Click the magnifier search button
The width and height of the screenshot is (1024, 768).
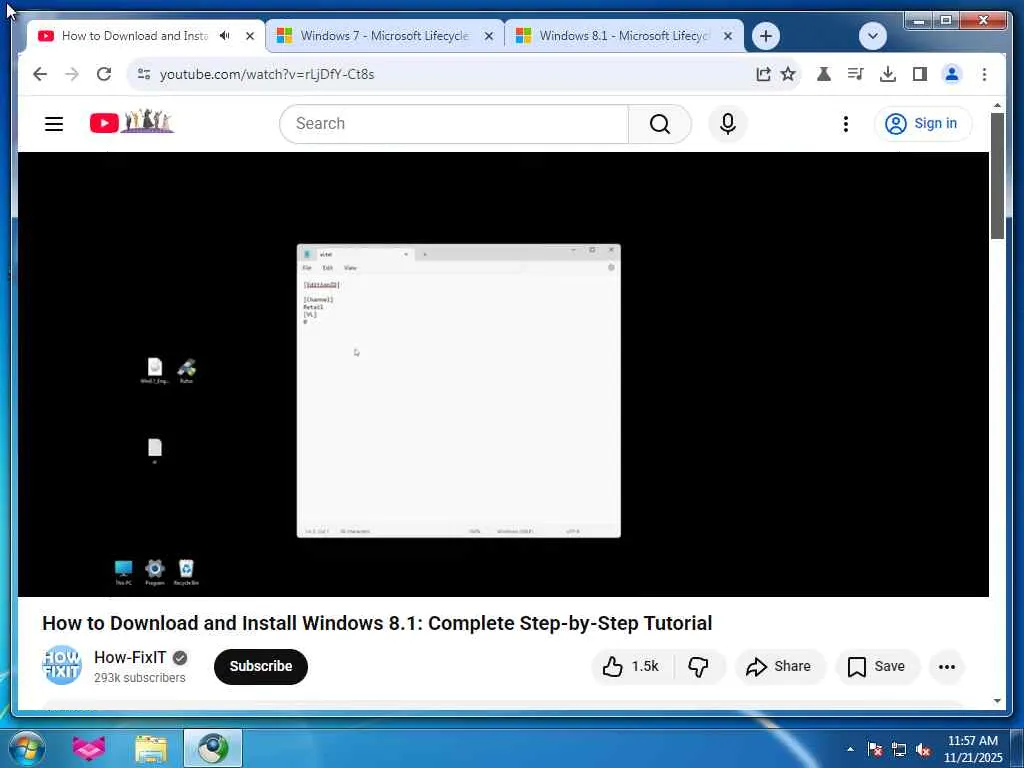(660, 123)
